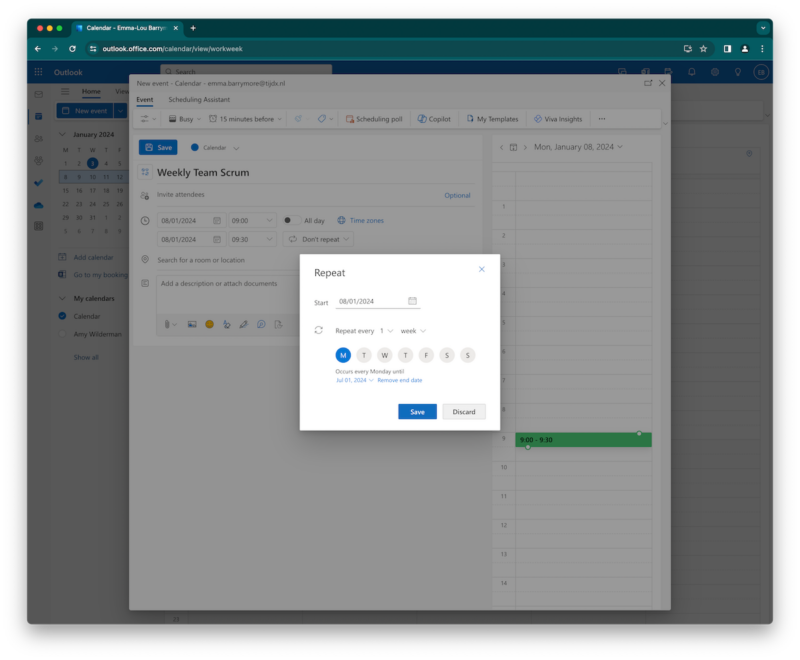This screenshot has height=660, width=800.
Task: Toggle Thursday in the Repeat day picker
Action: click(405, 355)
